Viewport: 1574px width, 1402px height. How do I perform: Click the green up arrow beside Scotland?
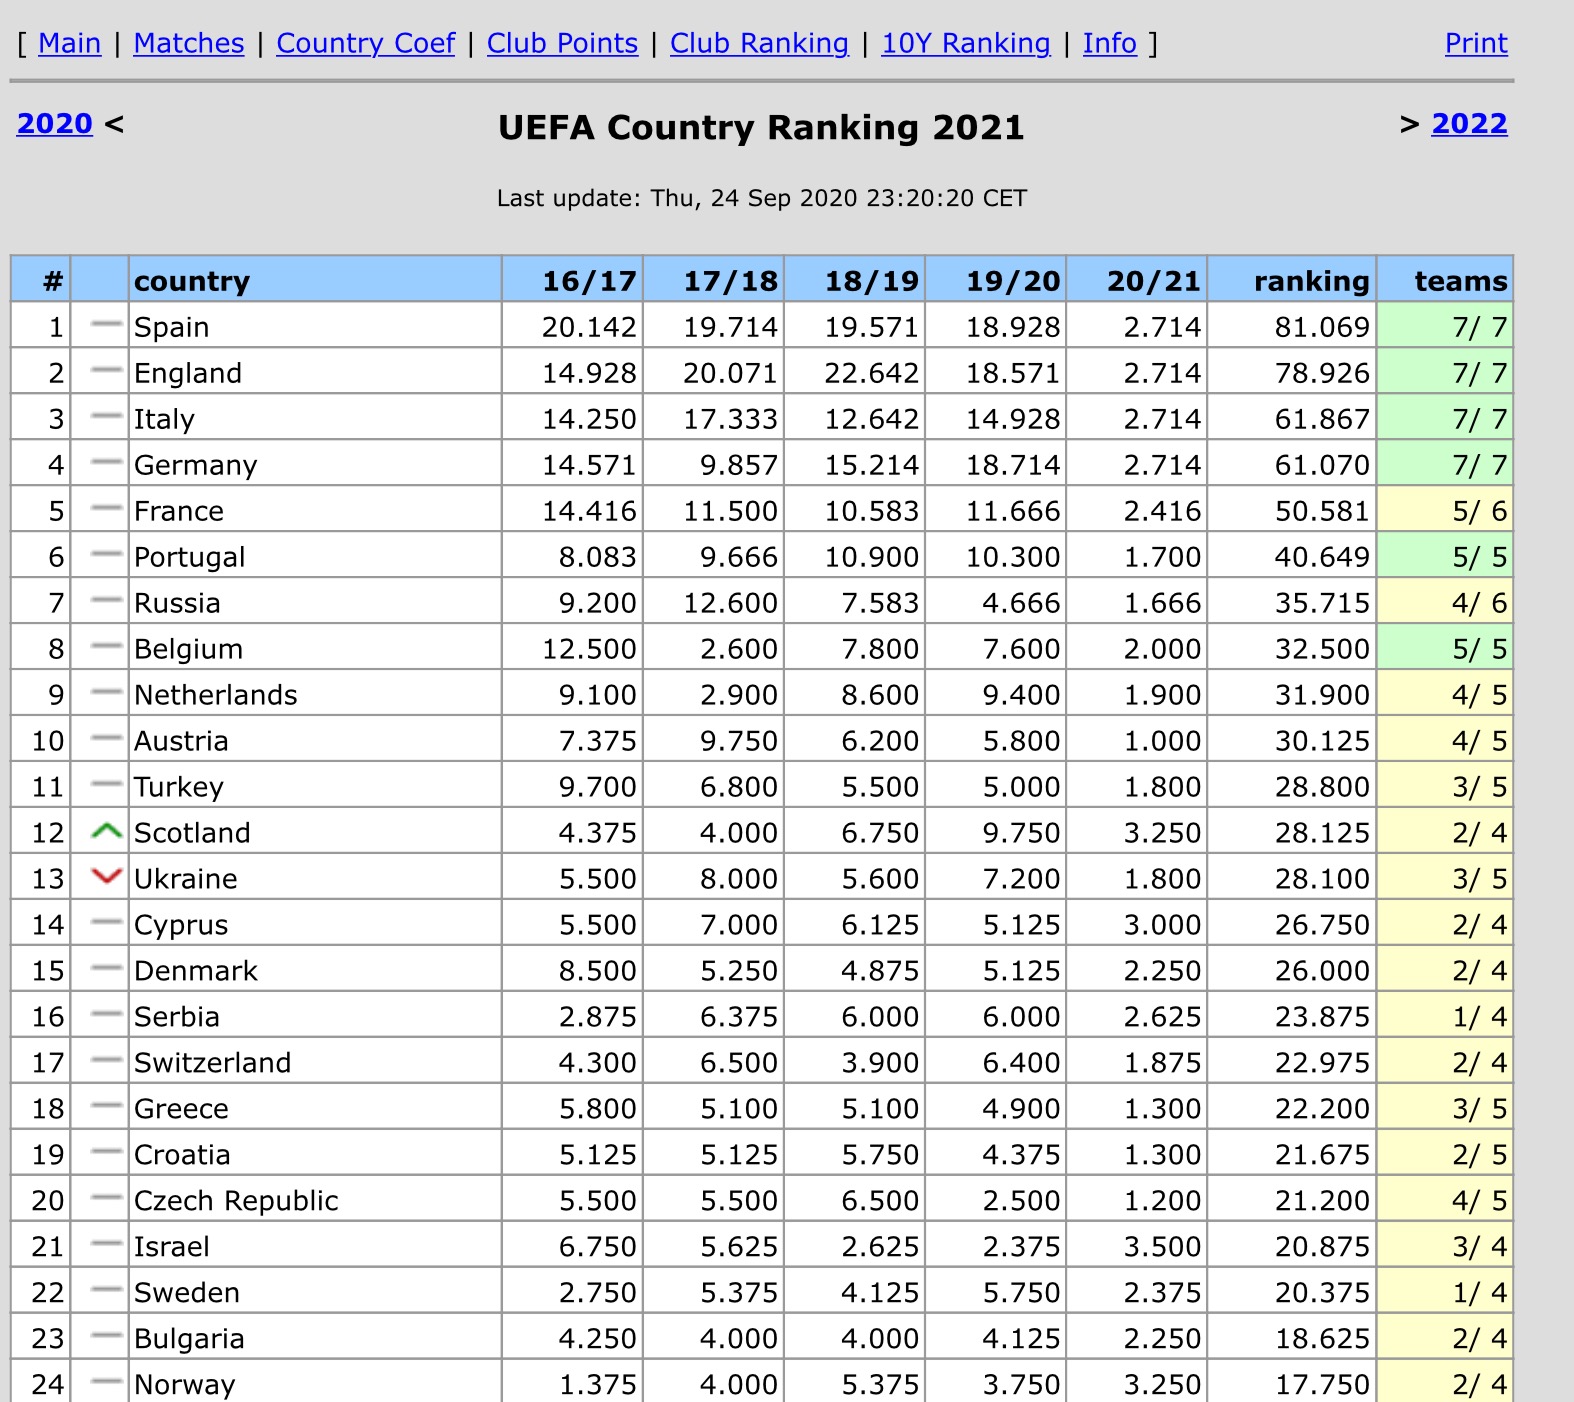(106, 831)
